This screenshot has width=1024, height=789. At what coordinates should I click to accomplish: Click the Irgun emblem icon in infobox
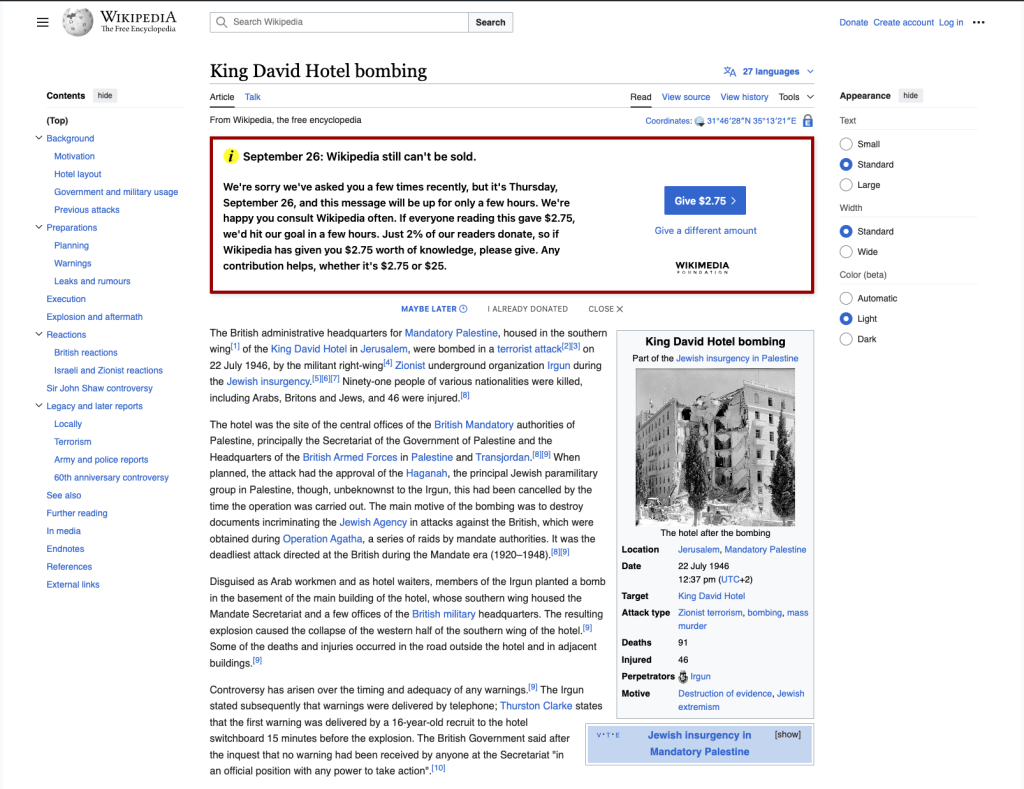[x=683, y=677]
